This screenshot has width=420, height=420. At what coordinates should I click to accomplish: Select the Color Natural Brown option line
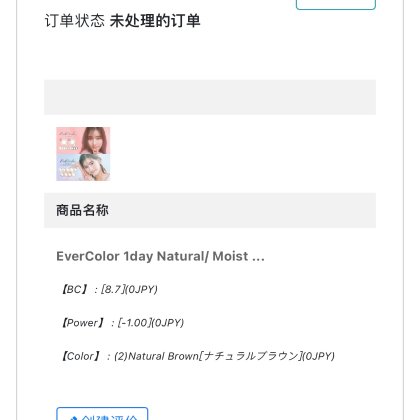(x=197, y=356)
